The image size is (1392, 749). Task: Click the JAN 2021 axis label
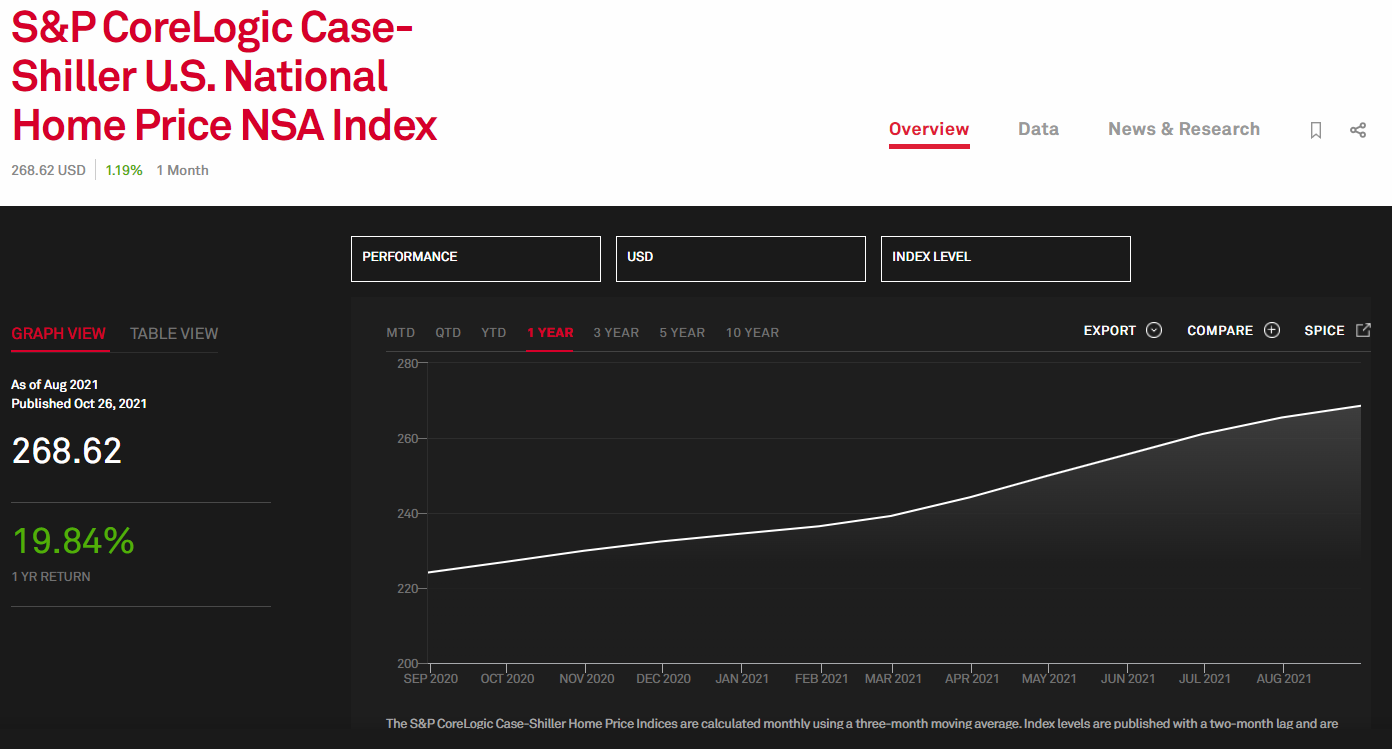pos(742,679)
